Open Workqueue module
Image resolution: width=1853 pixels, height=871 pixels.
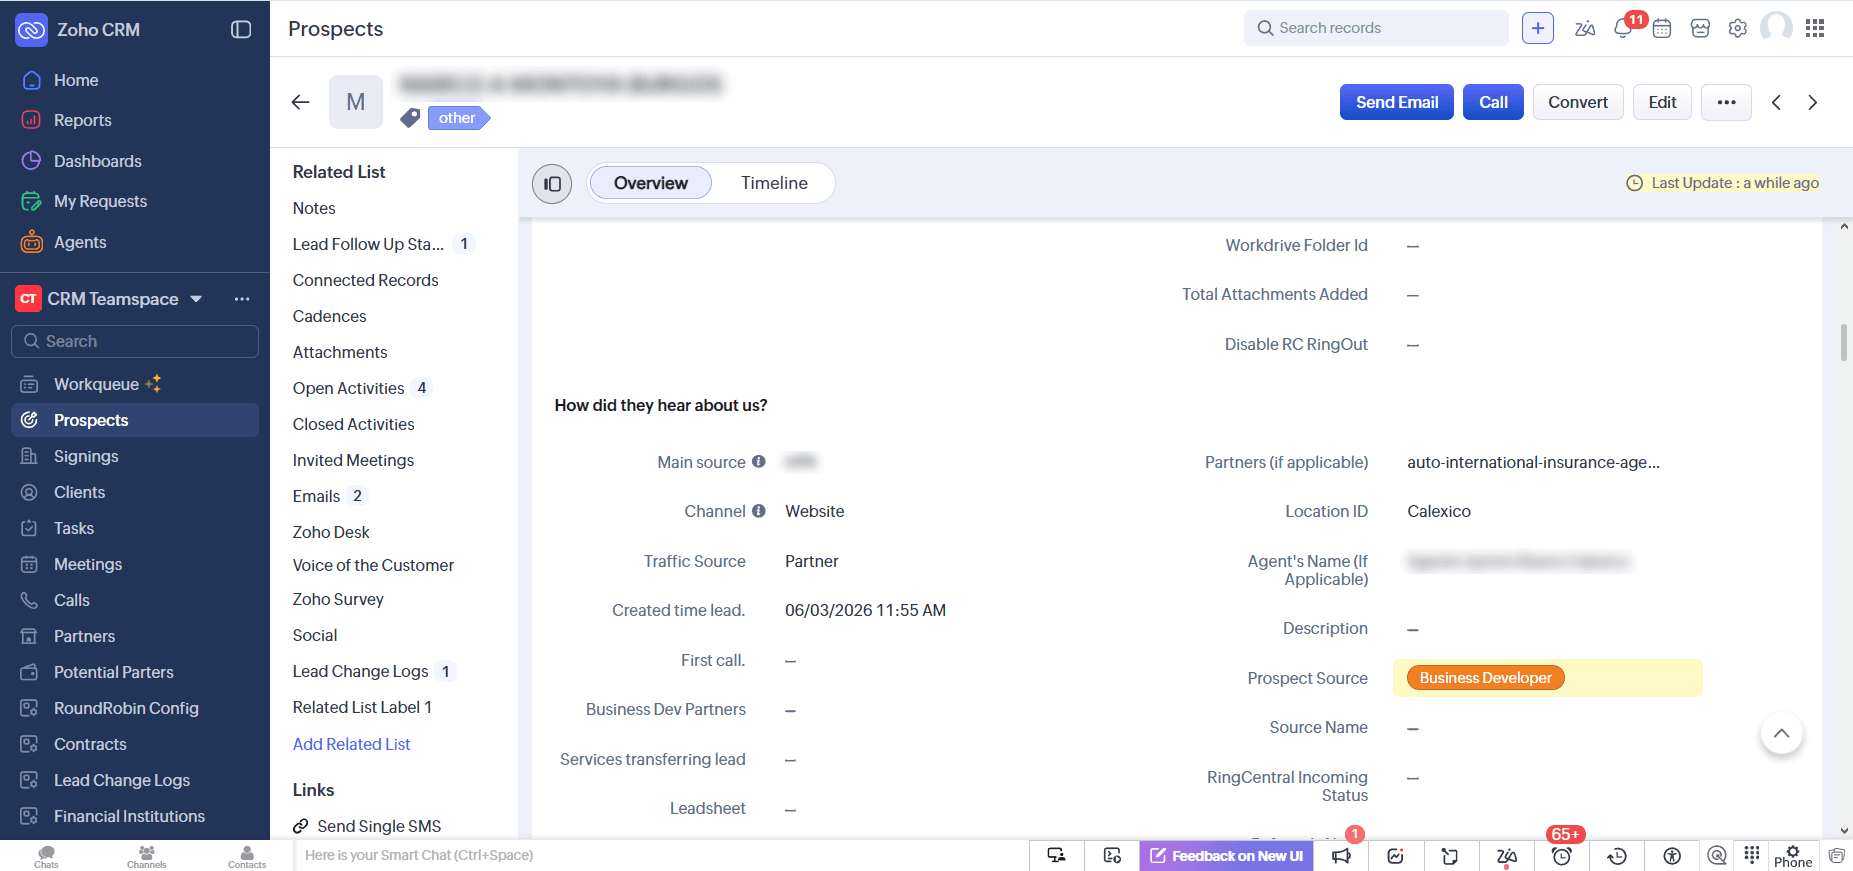(96, 384)
